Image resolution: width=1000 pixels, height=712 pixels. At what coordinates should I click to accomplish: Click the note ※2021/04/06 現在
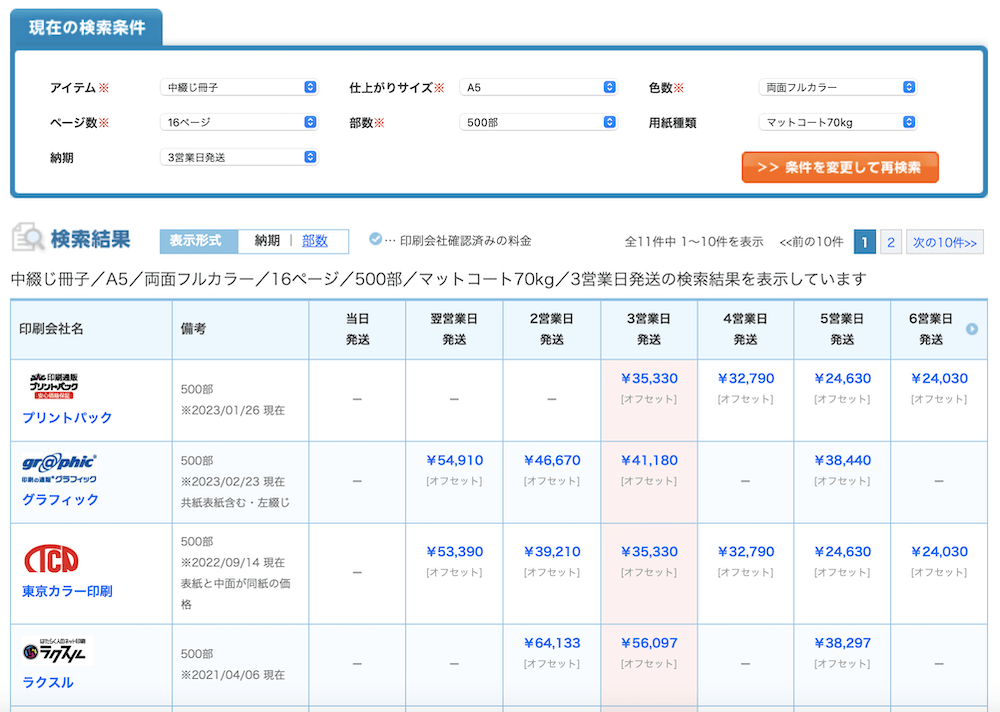coord(233,675)
